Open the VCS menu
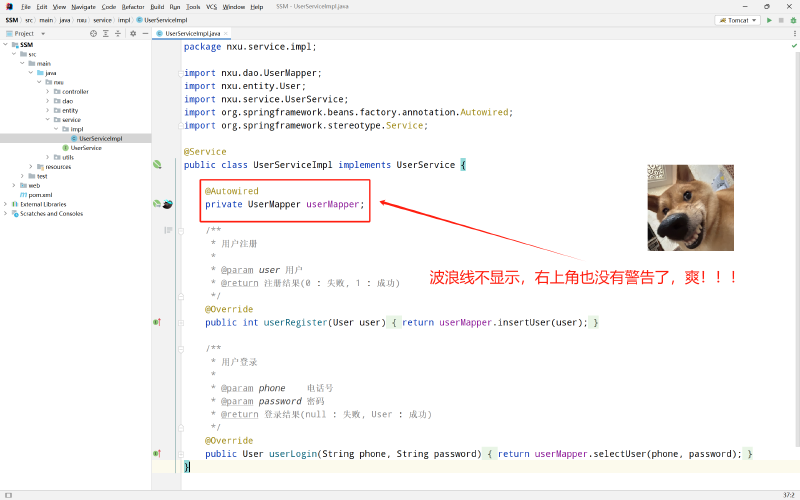This screenshot has height=500, width=800. 211,7
